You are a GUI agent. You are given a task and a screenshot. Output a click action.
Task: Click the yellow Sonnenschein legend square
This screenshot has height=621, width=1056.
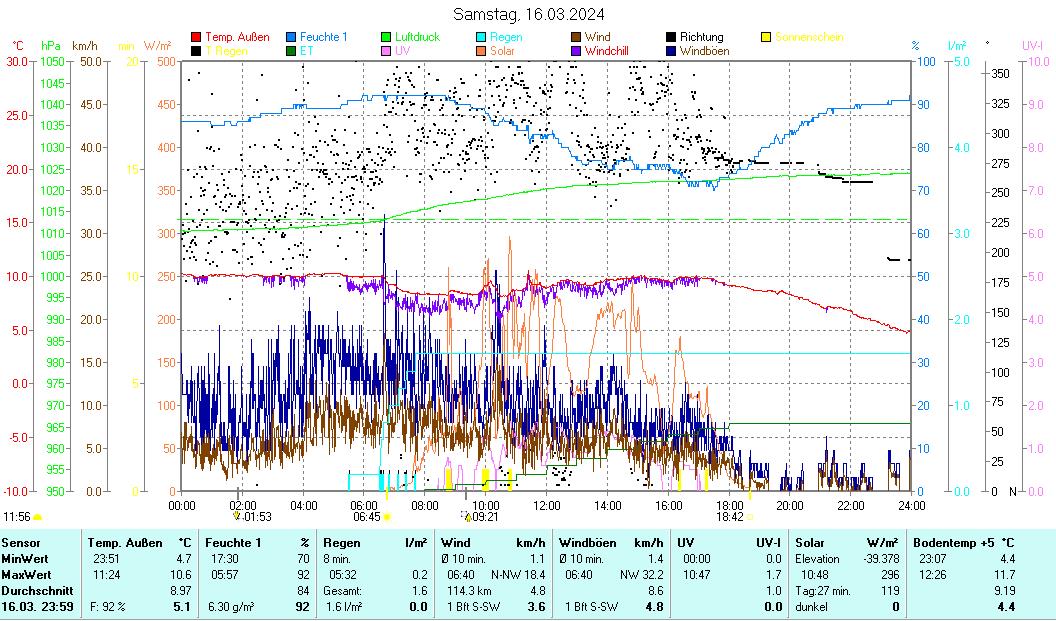pos(766,37)
